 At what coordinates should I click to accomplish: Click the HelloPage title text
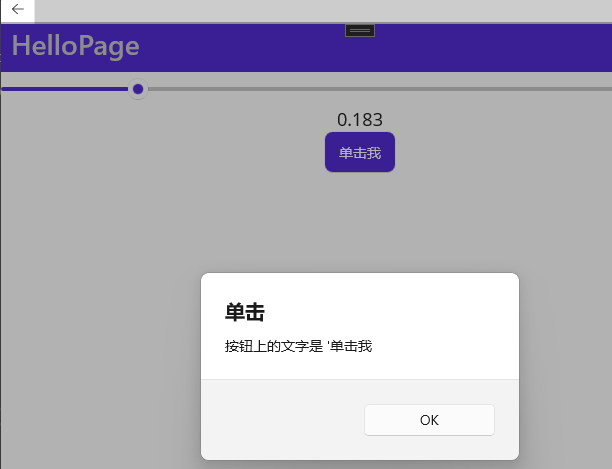(75, 46)
